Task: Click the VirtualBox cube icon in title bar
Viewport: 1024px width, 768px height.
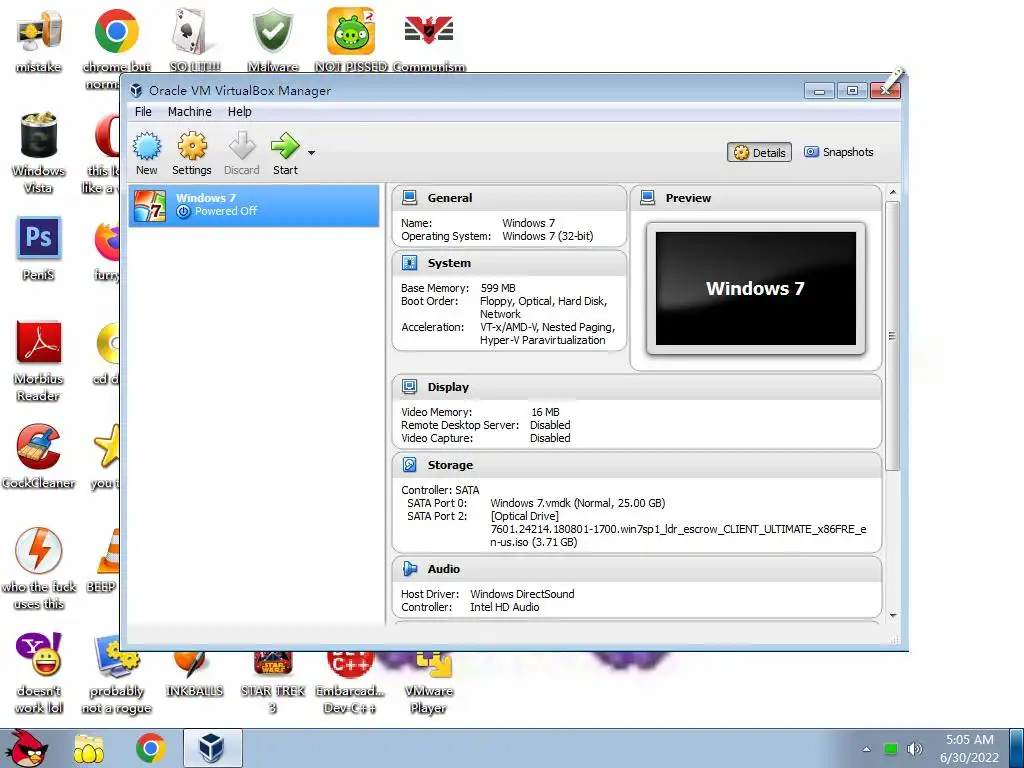Action: 136,90
